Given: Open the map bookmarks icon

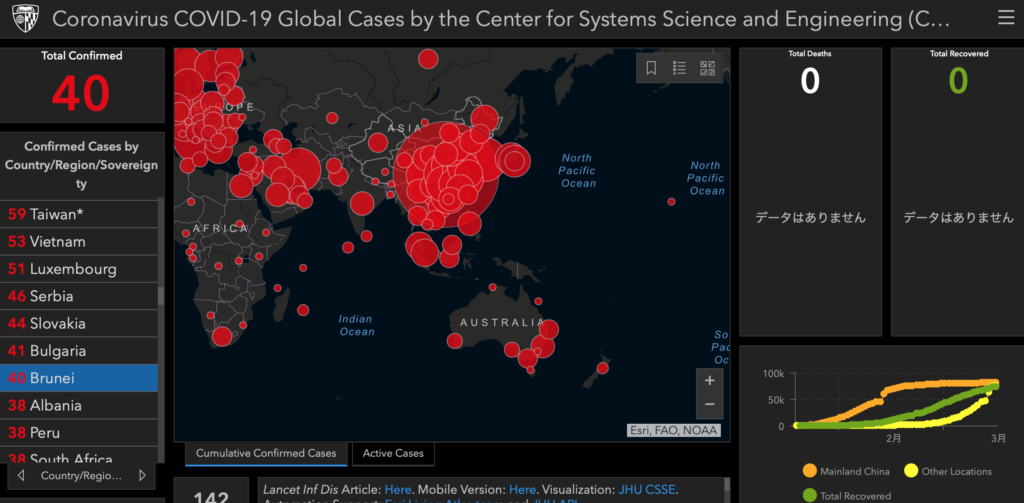Looking at the screenshot, I should [651, 68].
